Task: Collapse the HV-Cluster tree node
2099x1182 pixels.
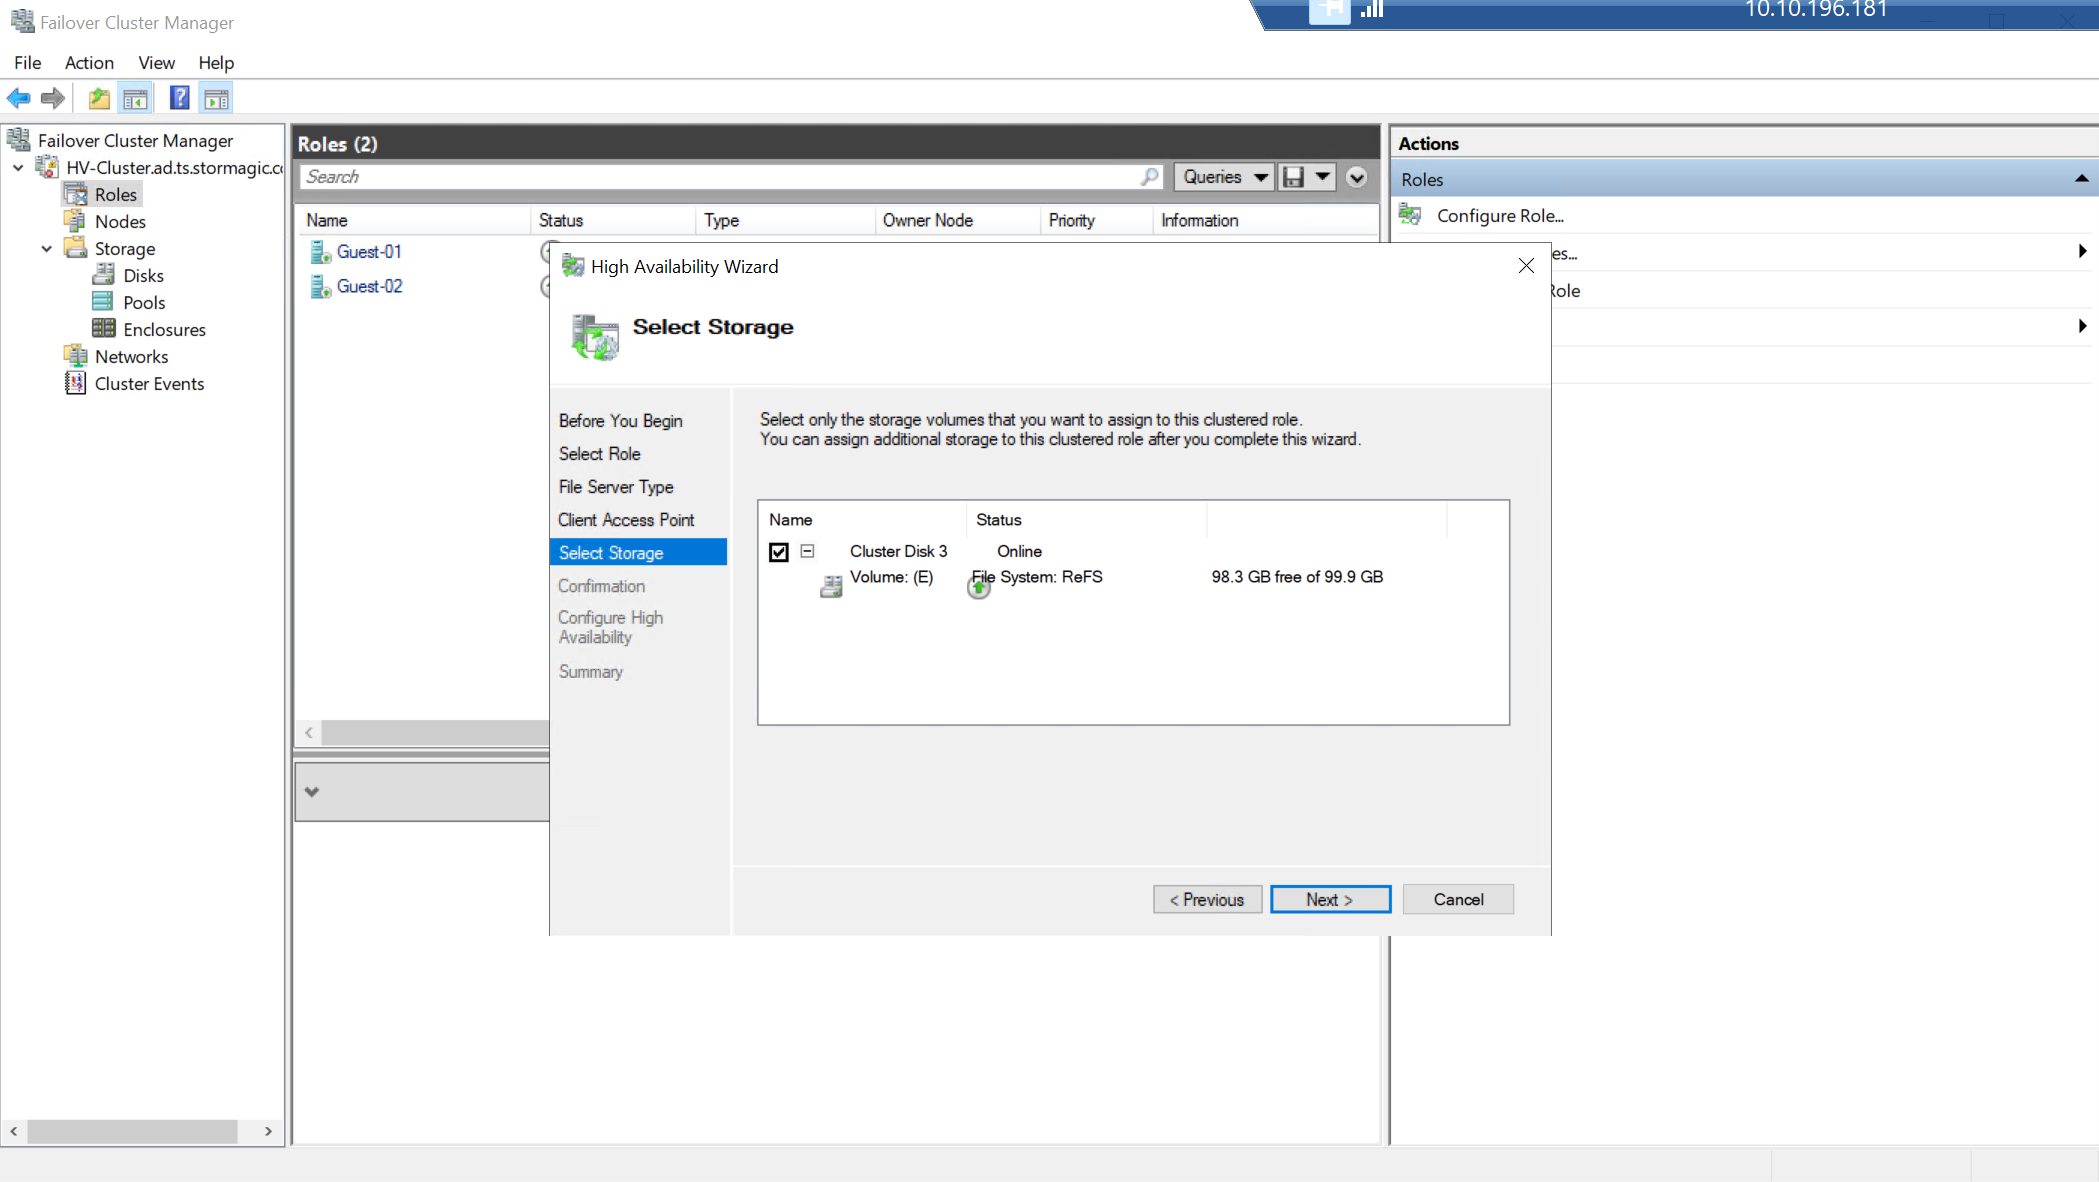Action: [x=18, y=168]
